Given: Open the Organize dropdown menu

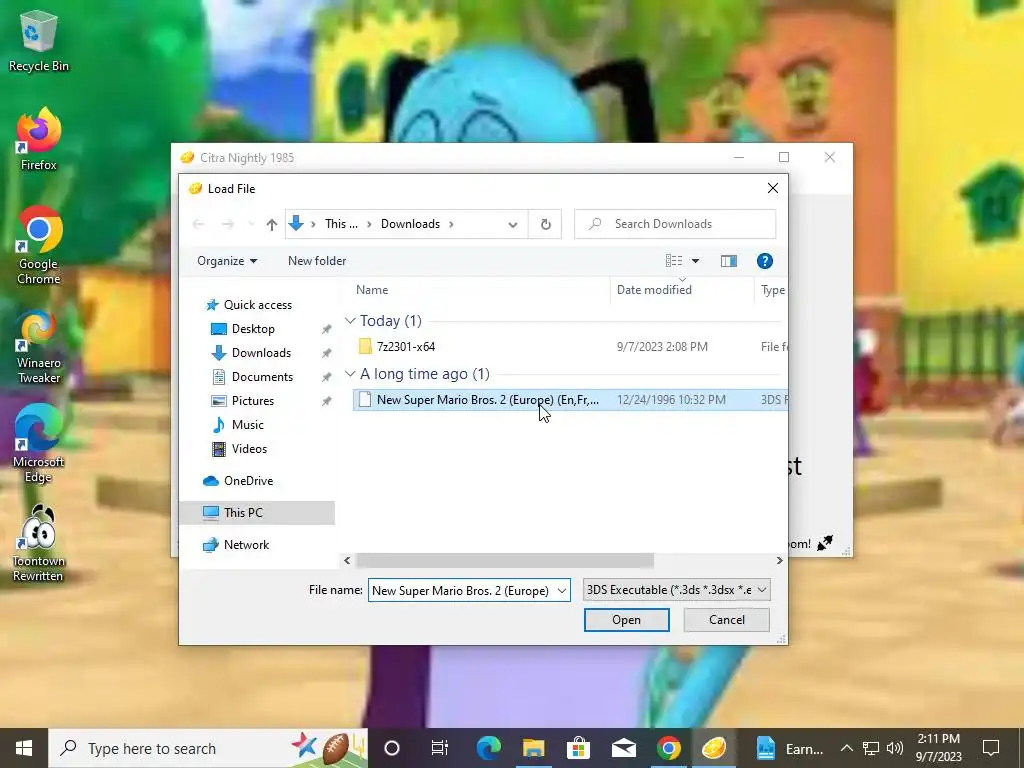Looking at the screenshot, I should (227, 261).
